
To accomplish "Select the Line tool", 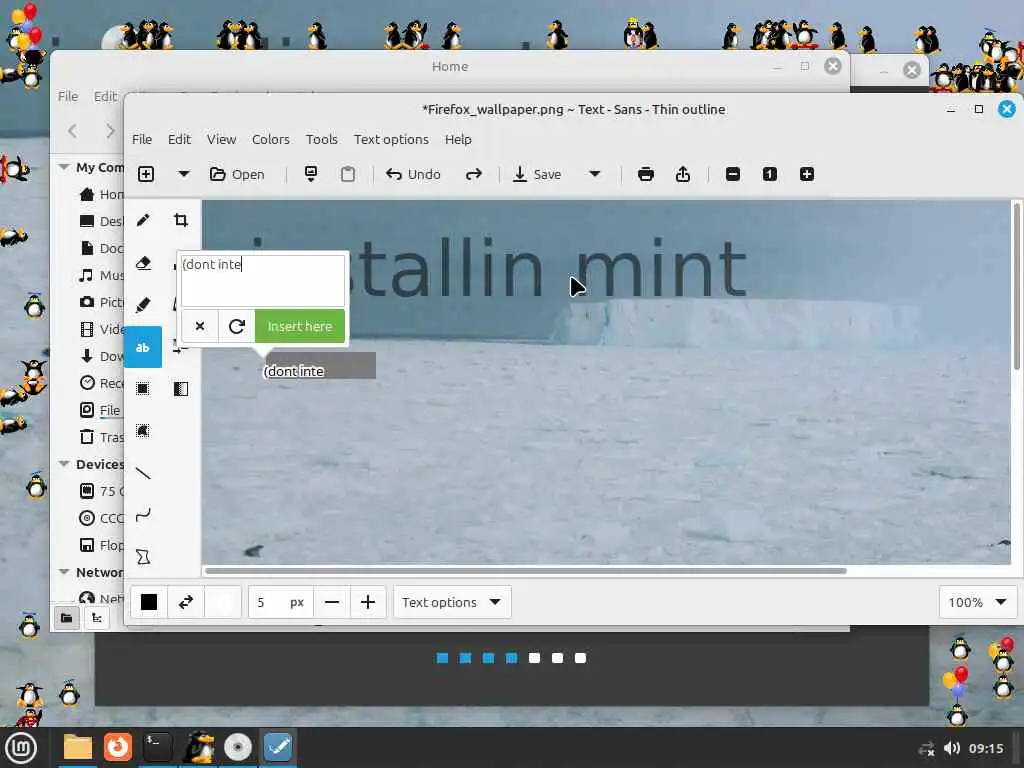I will pos(143,473).
